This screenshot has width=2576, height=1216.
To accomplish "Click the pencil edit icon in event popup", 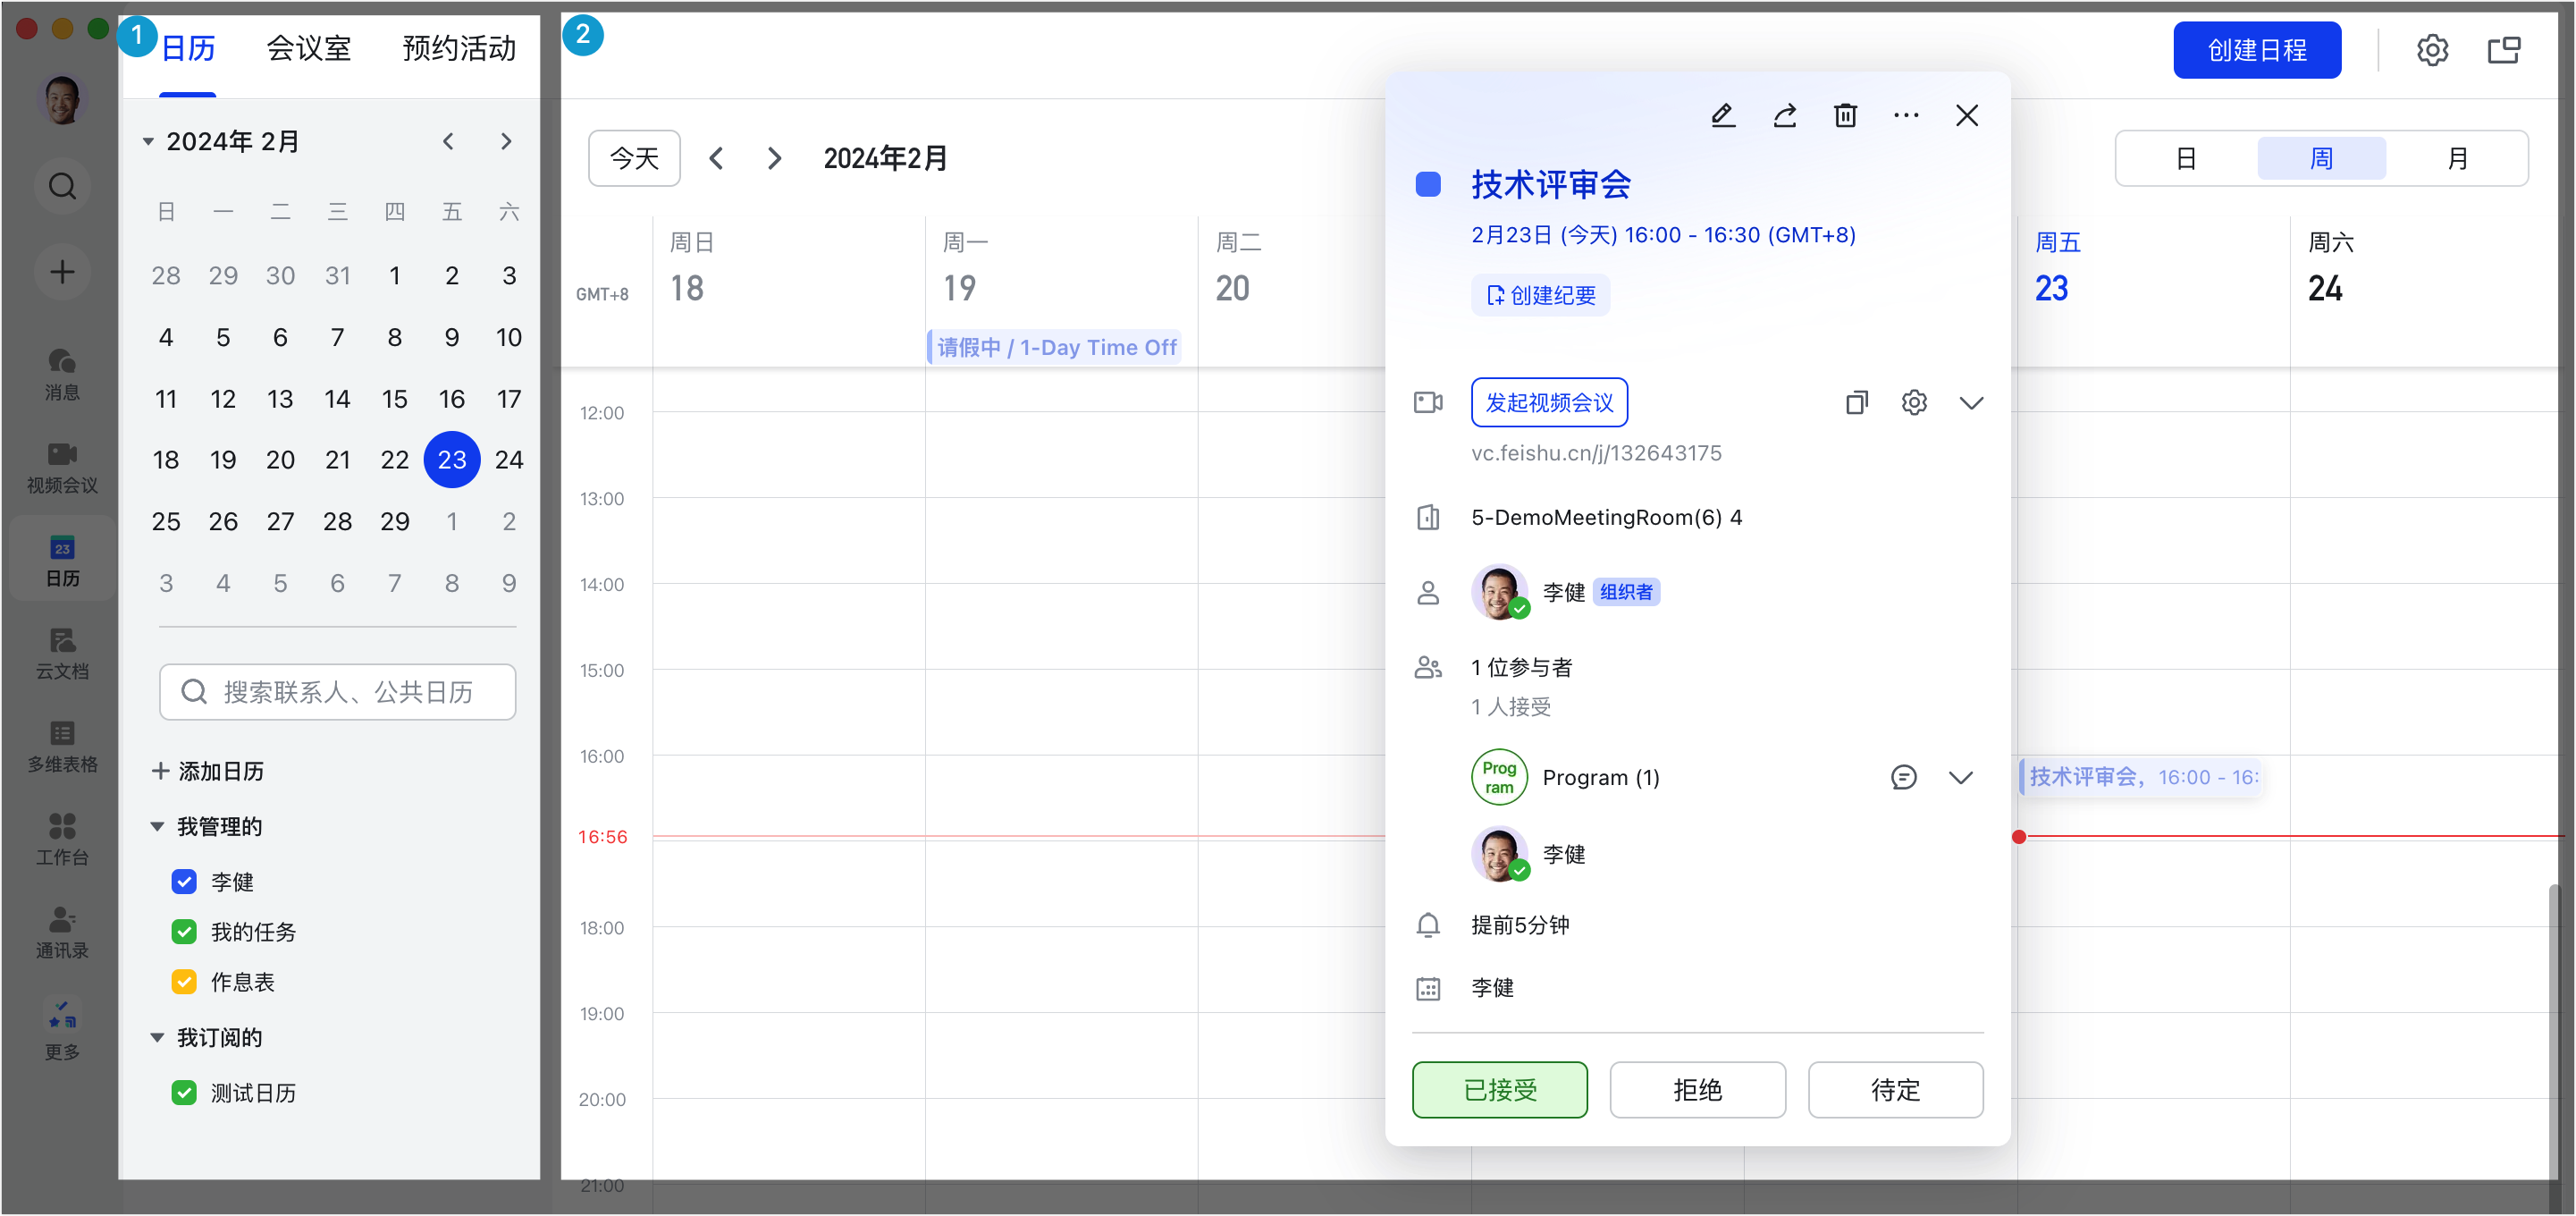I will click(1722, 115).
